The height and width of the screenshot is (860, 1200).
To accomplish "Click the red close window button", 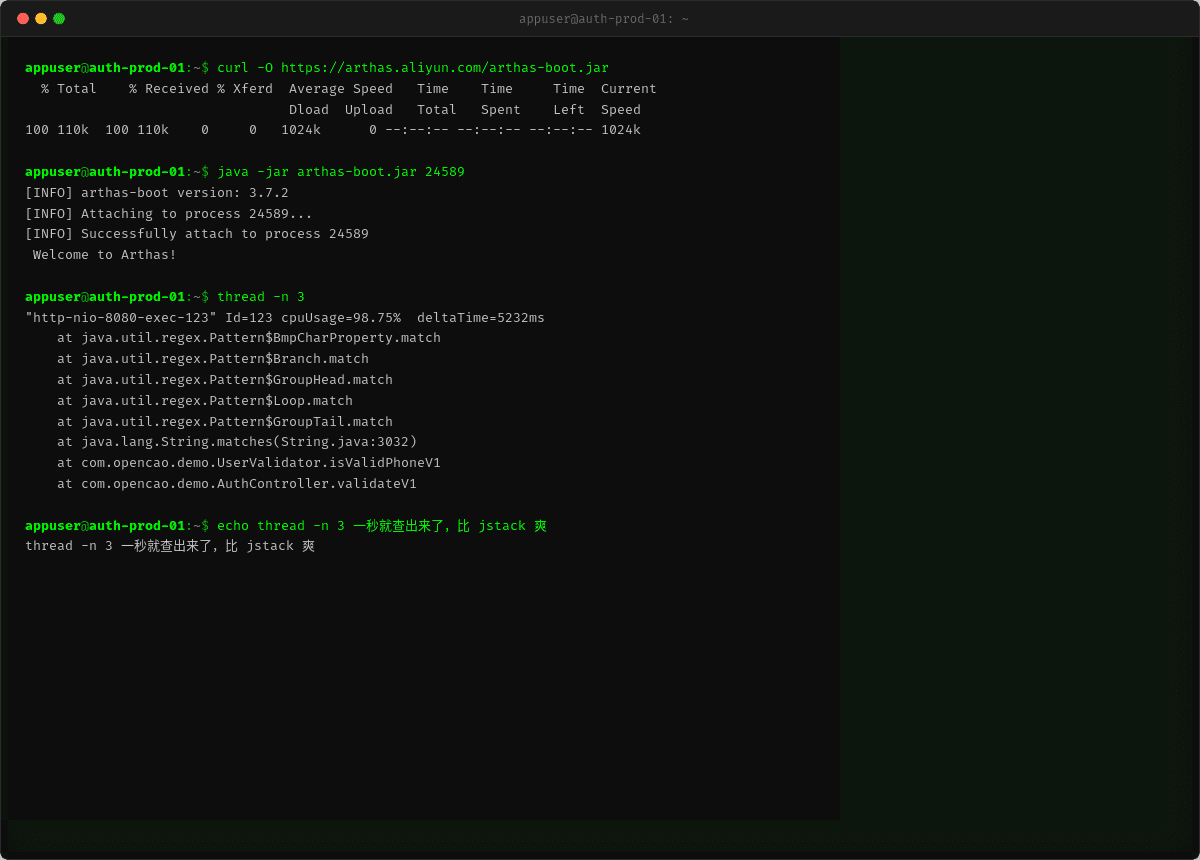I will pos(23,18).
